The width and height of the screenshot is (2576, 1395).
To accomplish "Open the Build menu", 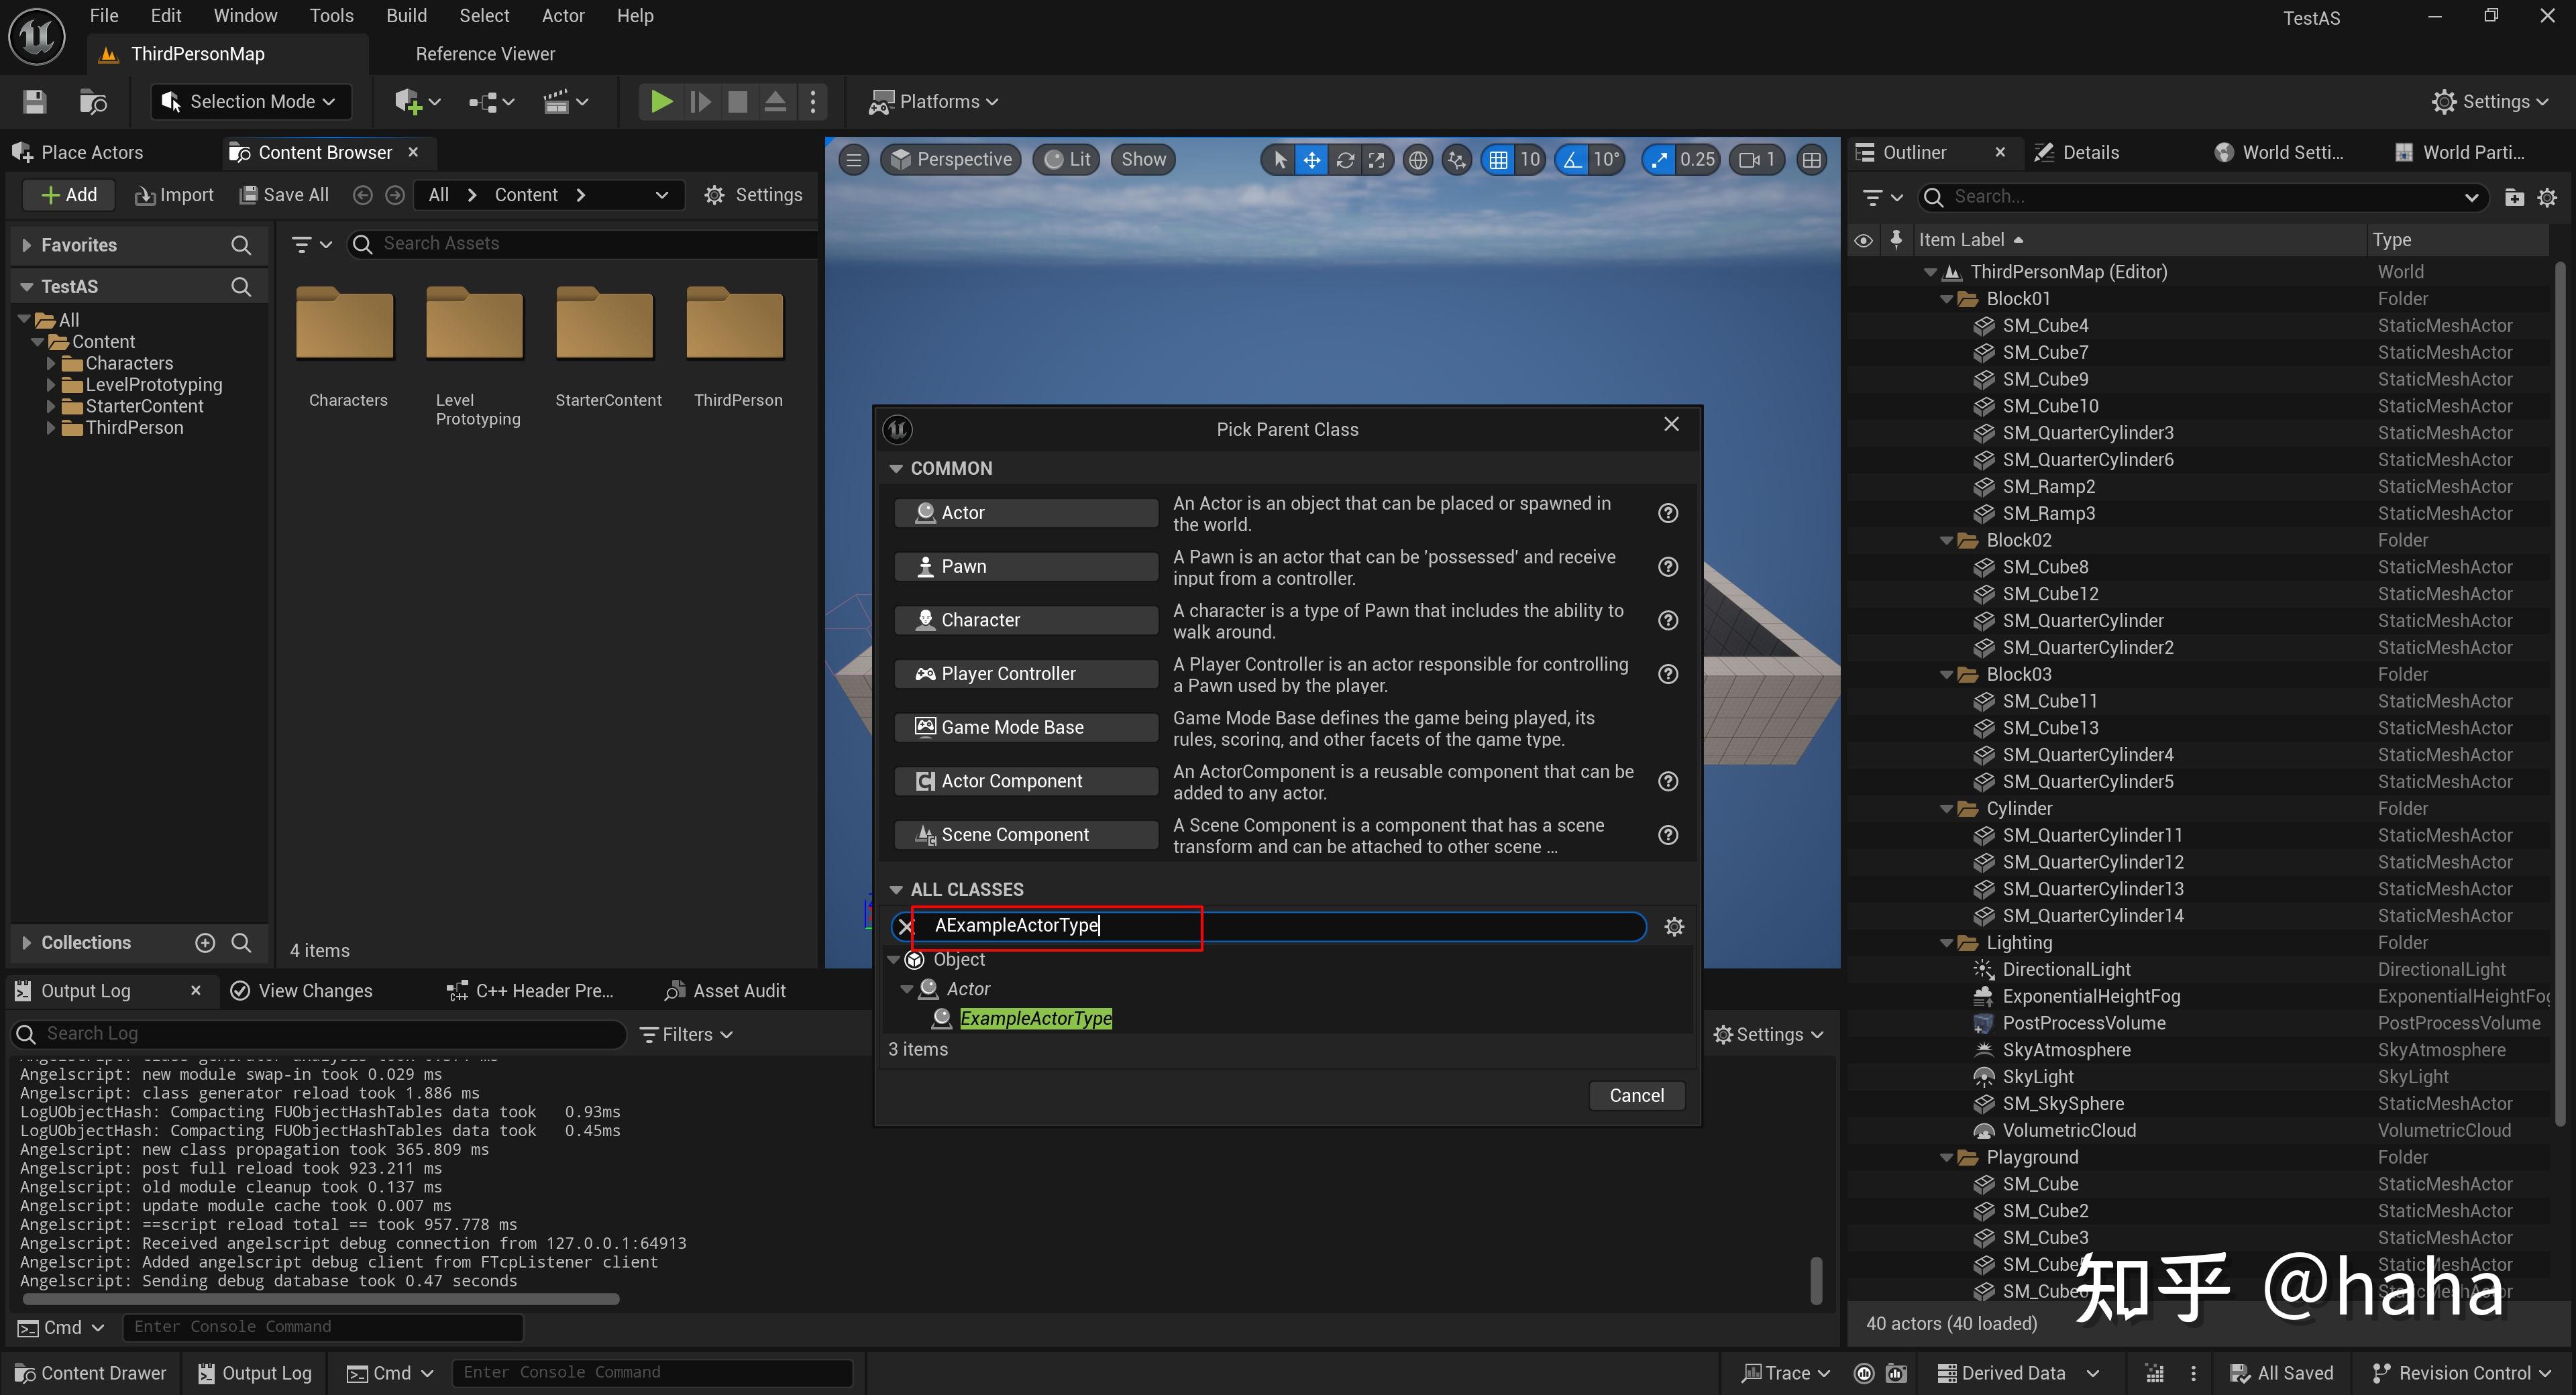I will [x=406, y=16].
